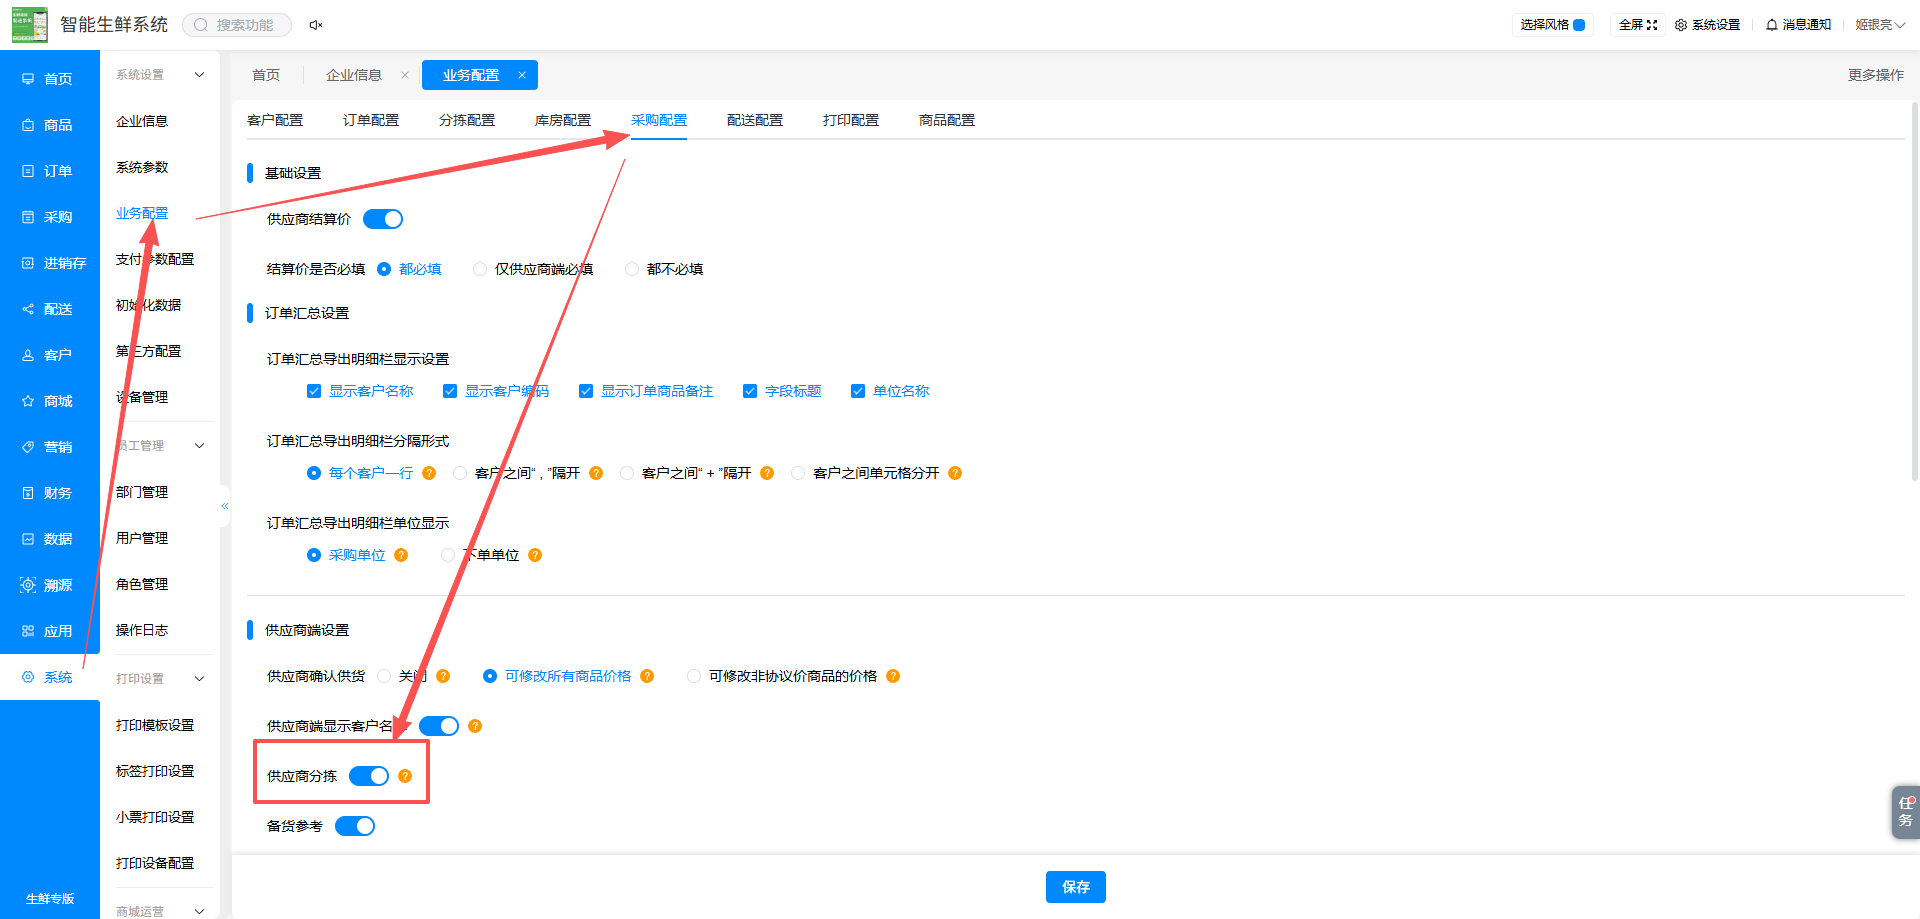Viewport: 1920px width, 919px height.
Task: Switch to 客户配置 tab
Action: [275, 120]
